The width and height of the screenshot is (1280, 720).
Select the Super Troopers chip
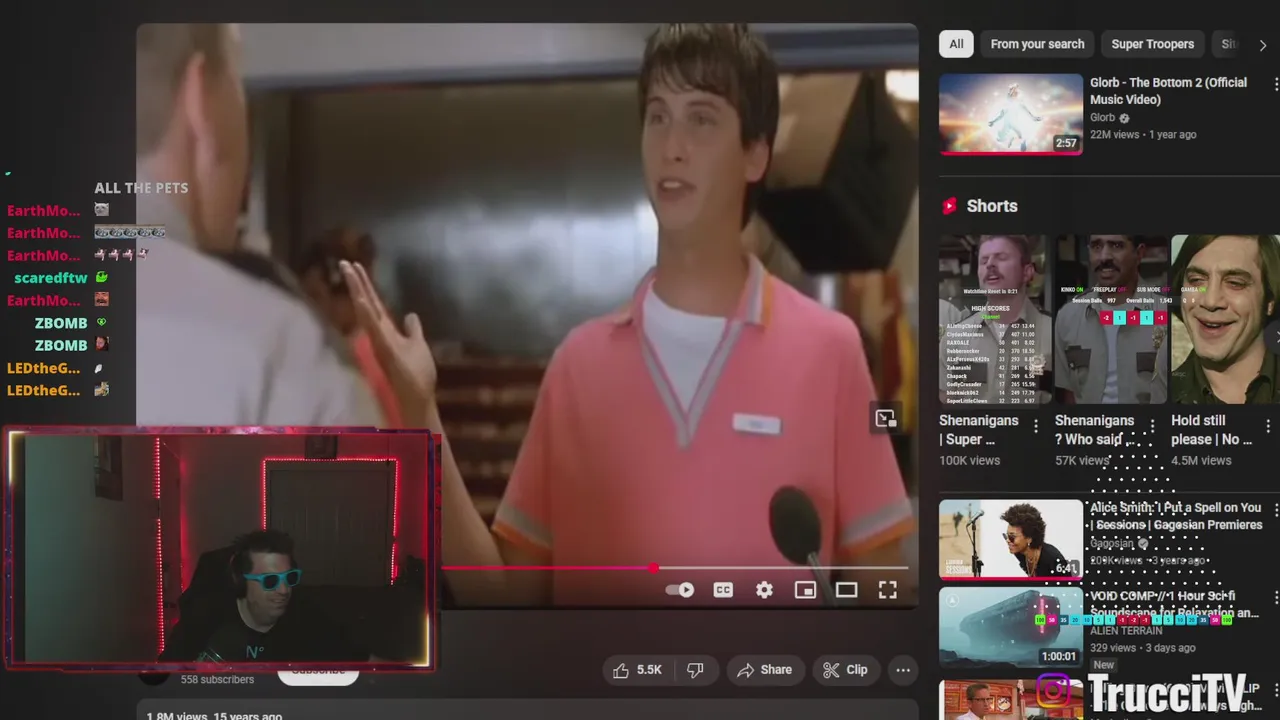coord(1152,44)
